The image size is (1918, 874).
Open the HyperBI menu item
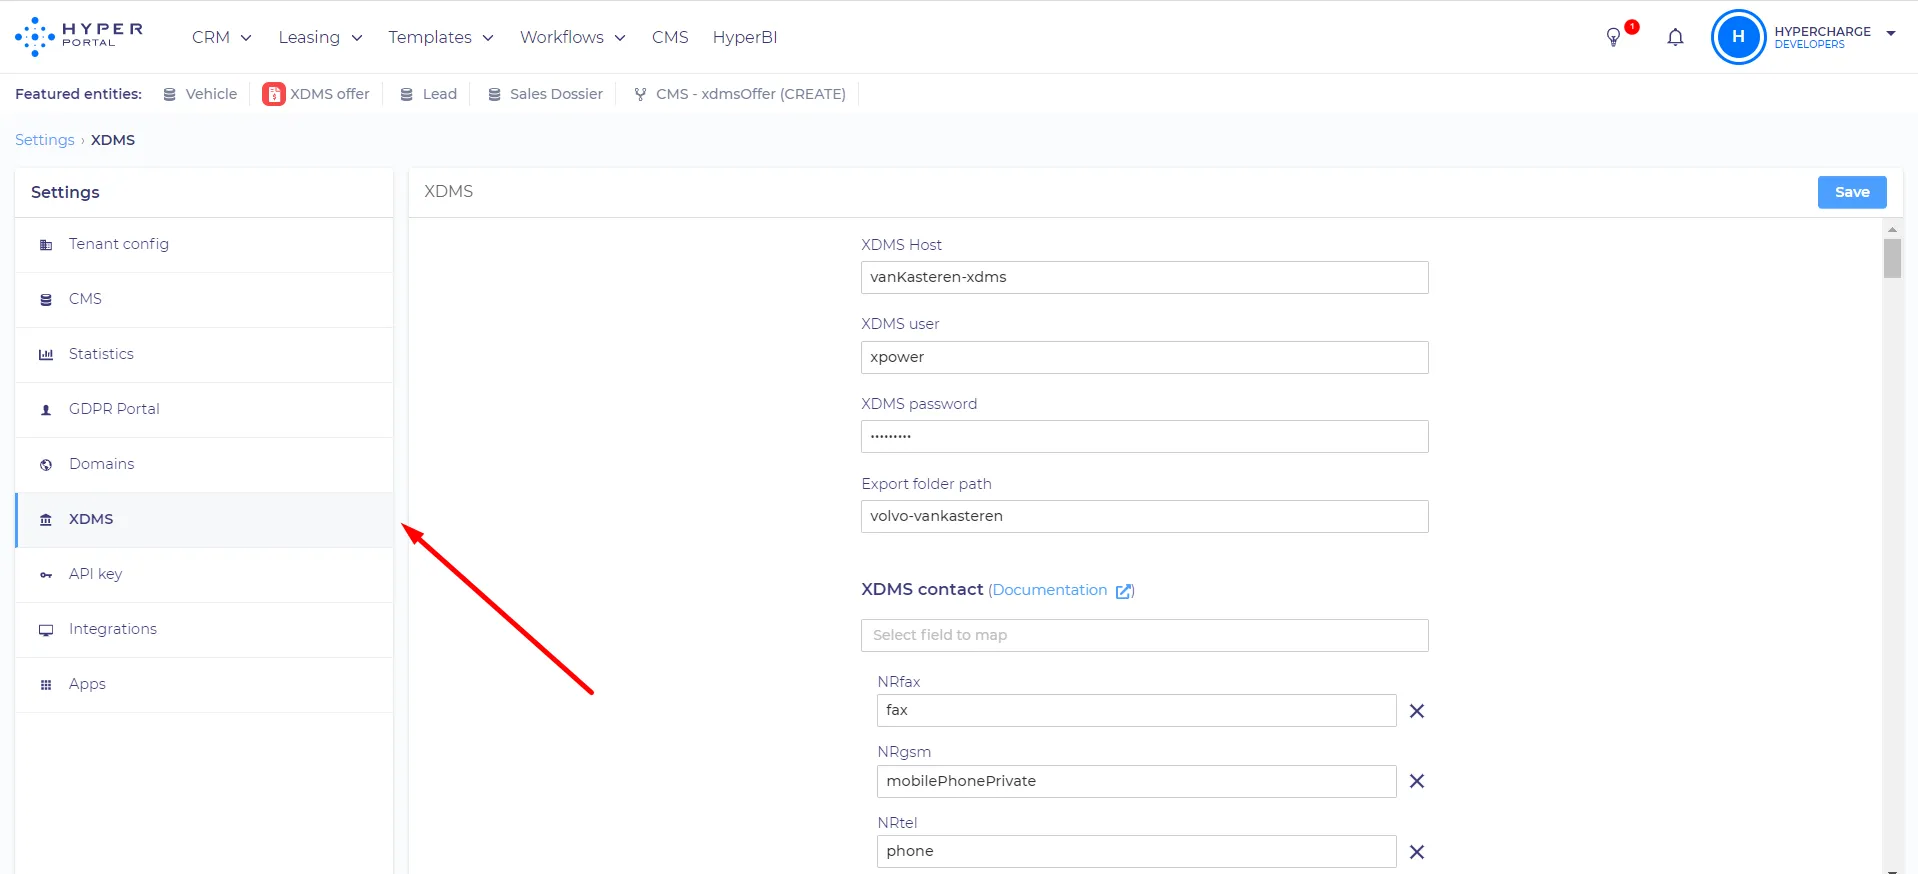point(745,37)
